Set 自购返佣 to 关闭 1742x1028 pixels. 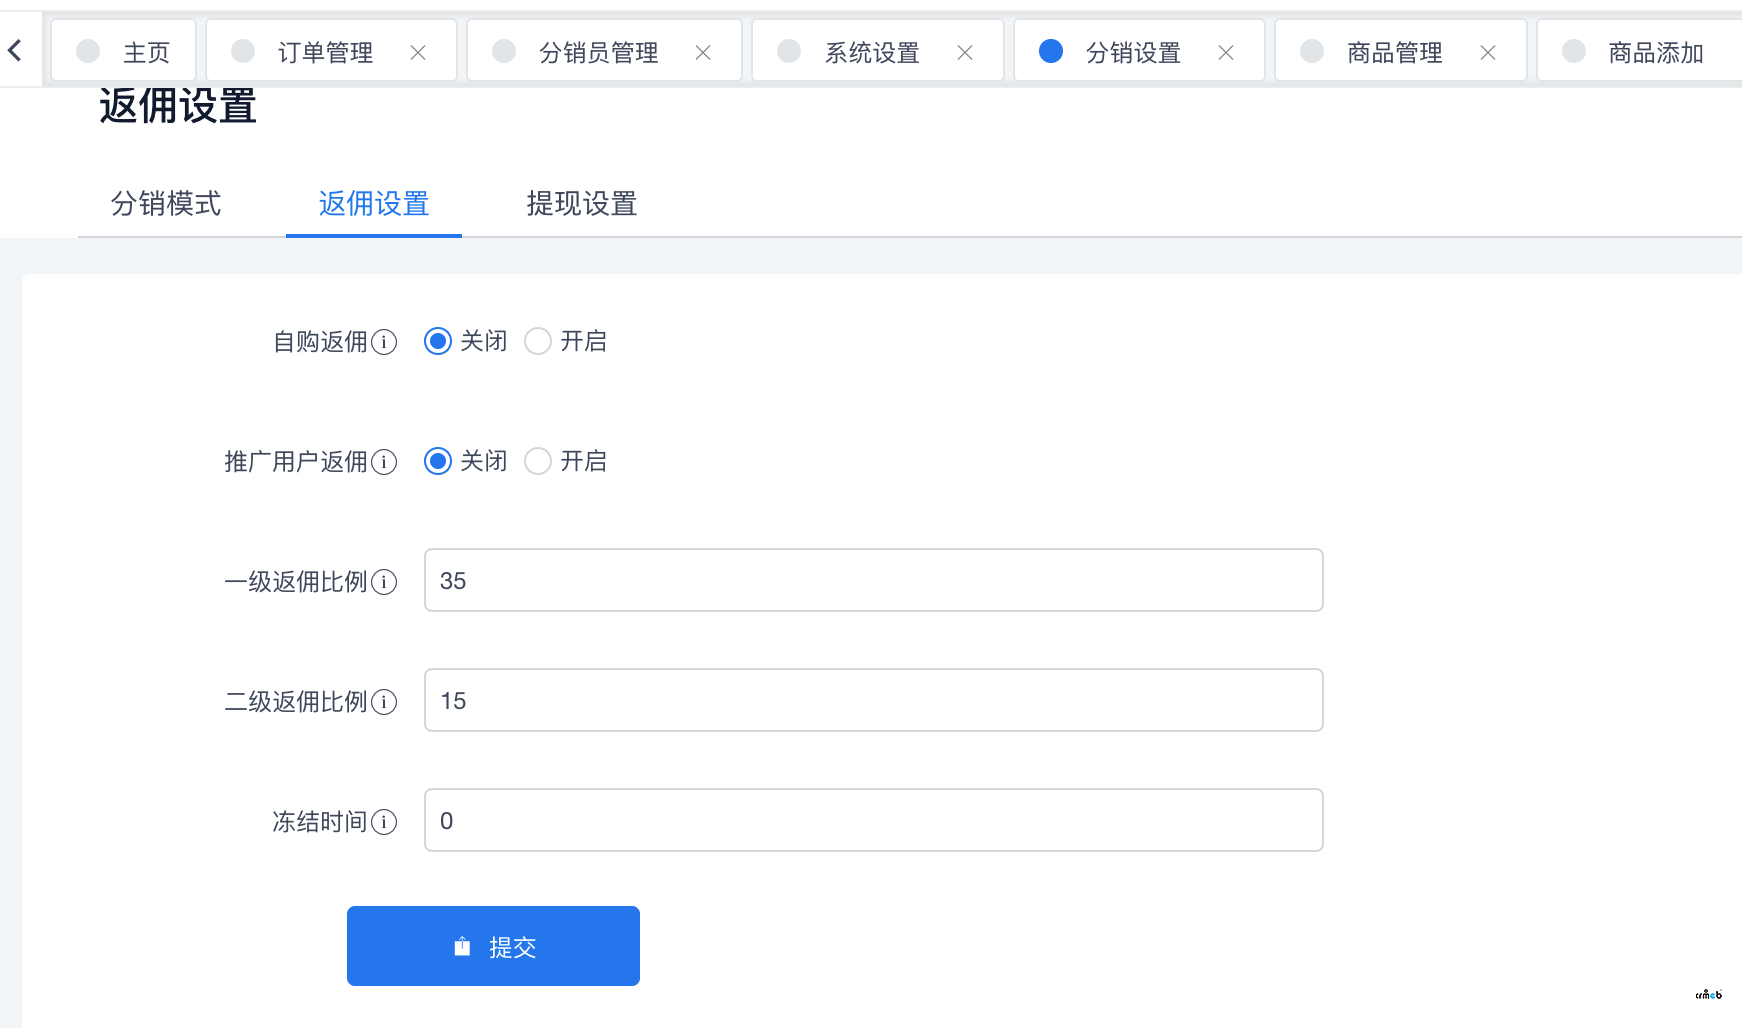pyautogui.click(x=438, y=341)
